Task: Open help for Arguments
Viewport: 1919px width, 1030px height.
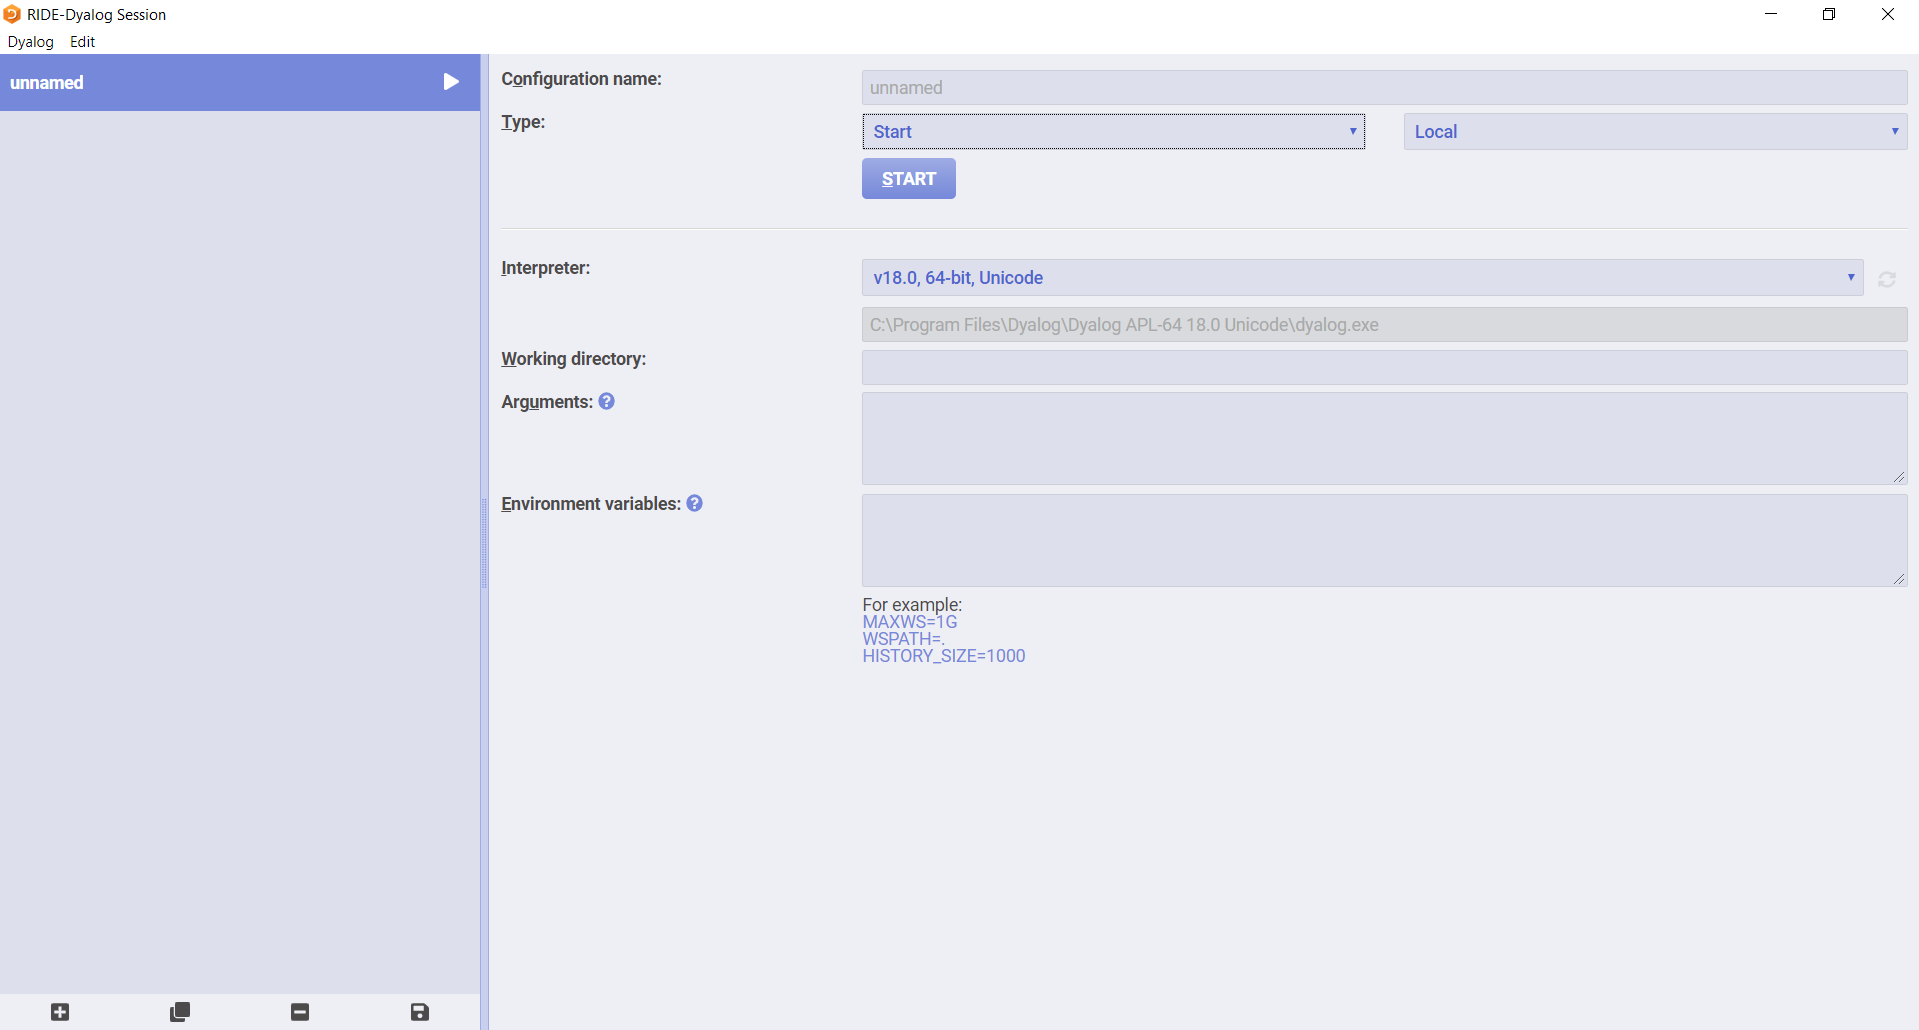Action: 606,401
